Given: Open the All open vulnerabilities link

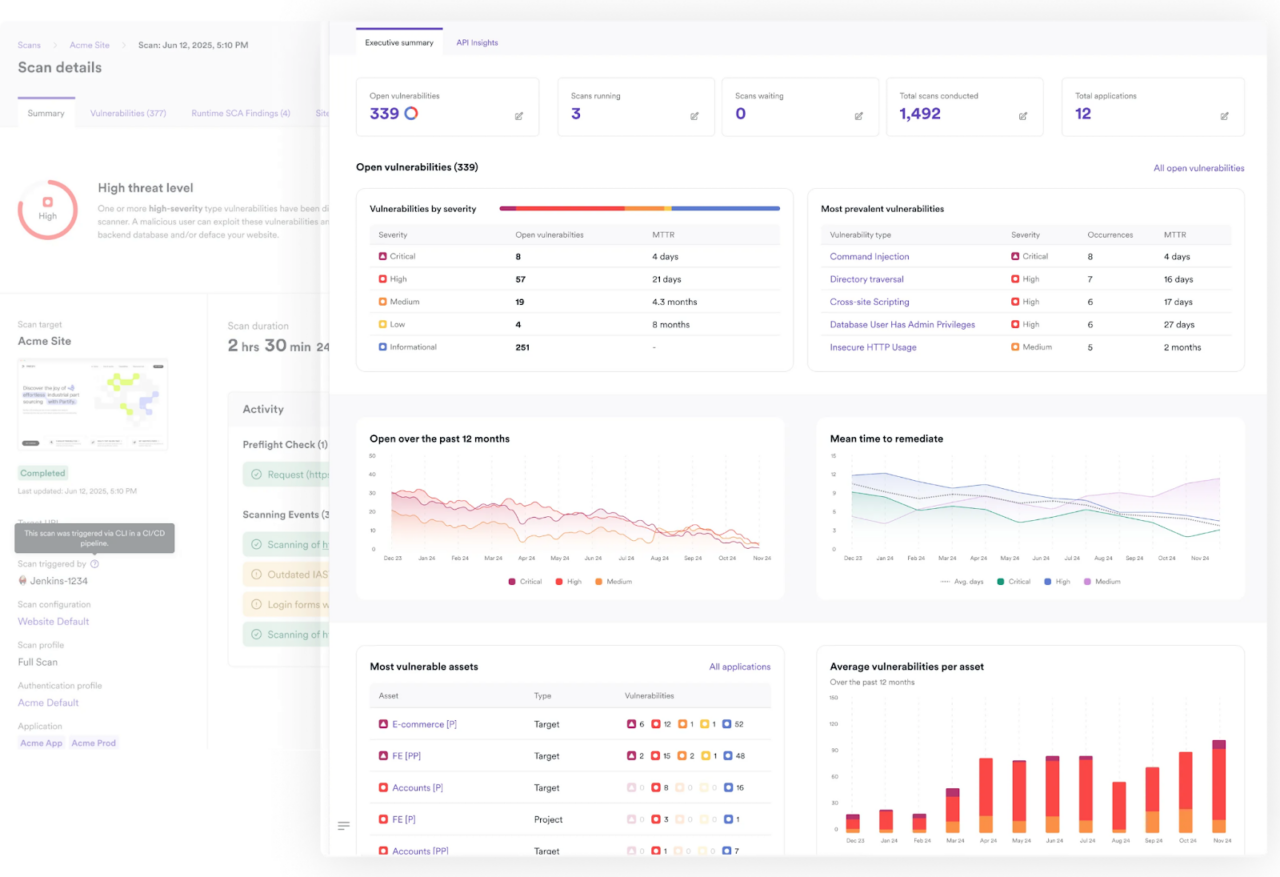Looking at the screenshot, I should [x=1198, y=168].
